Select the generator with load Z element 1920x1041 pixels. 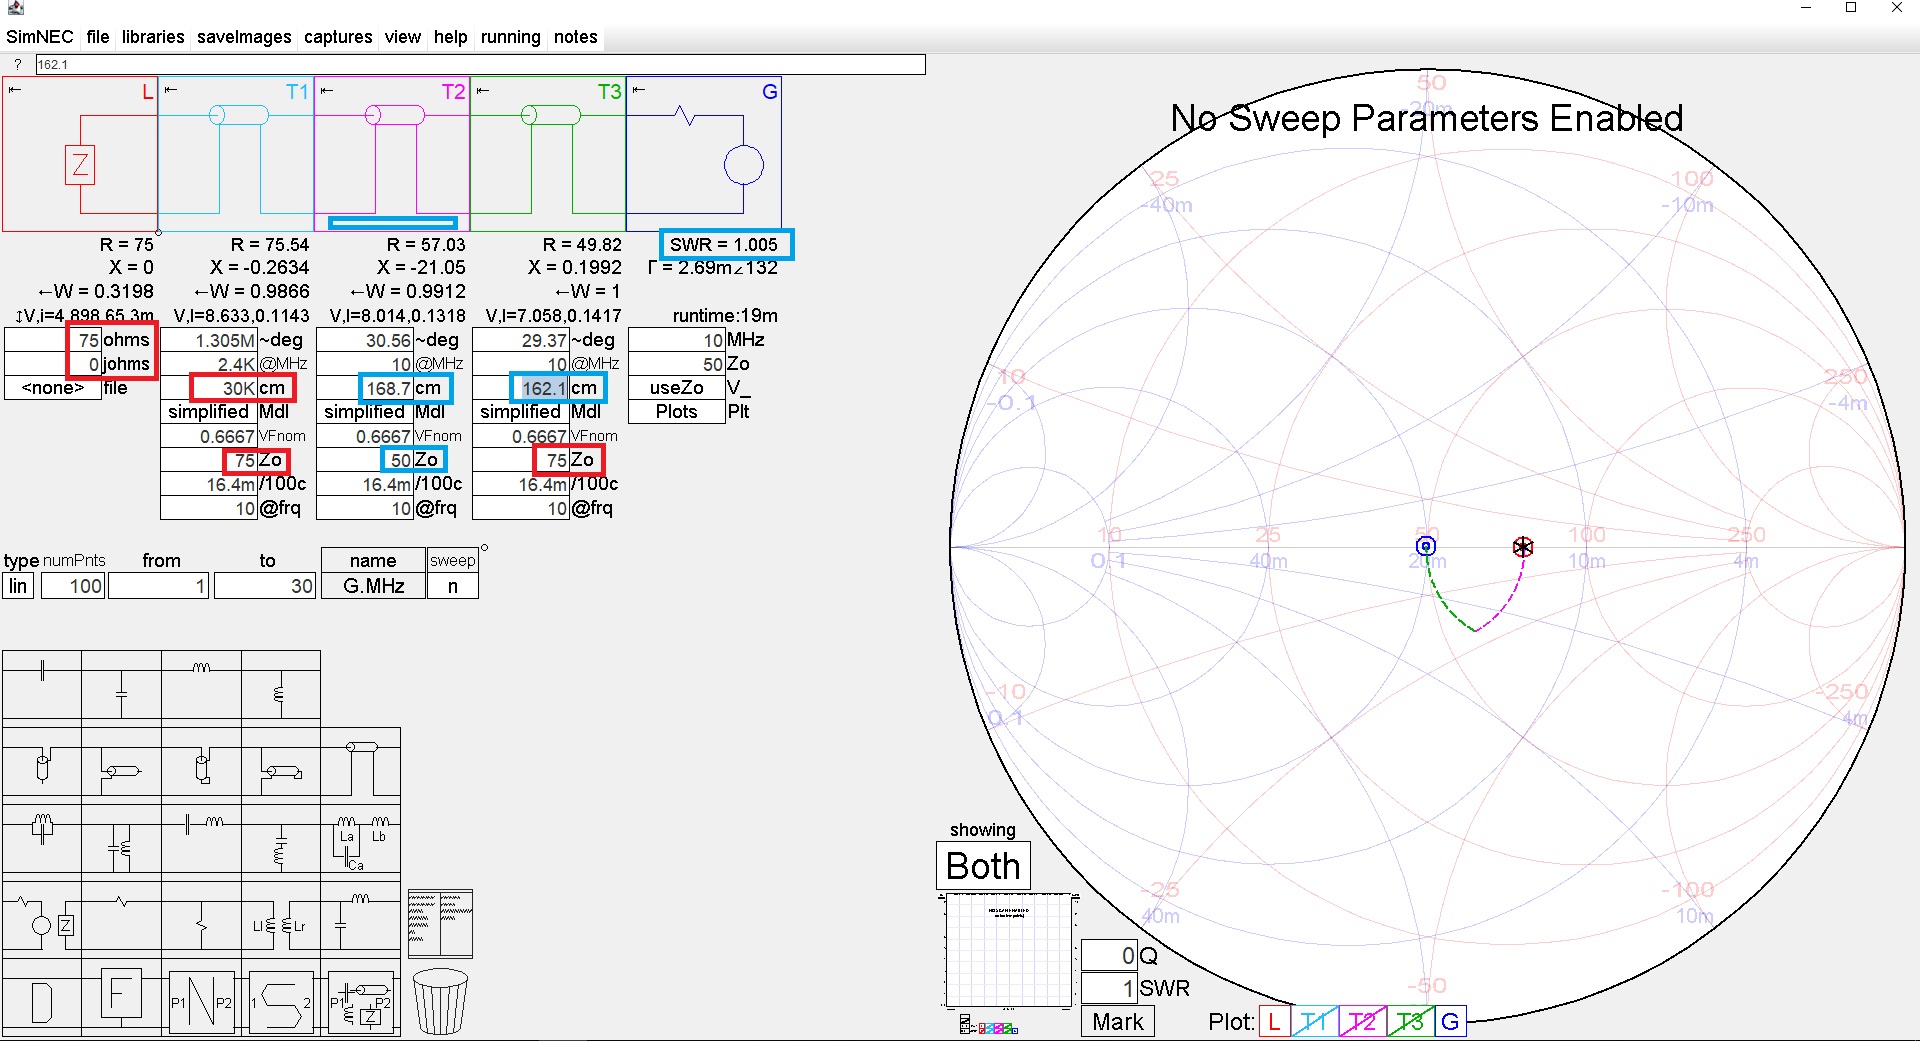(x=41, y=920)
